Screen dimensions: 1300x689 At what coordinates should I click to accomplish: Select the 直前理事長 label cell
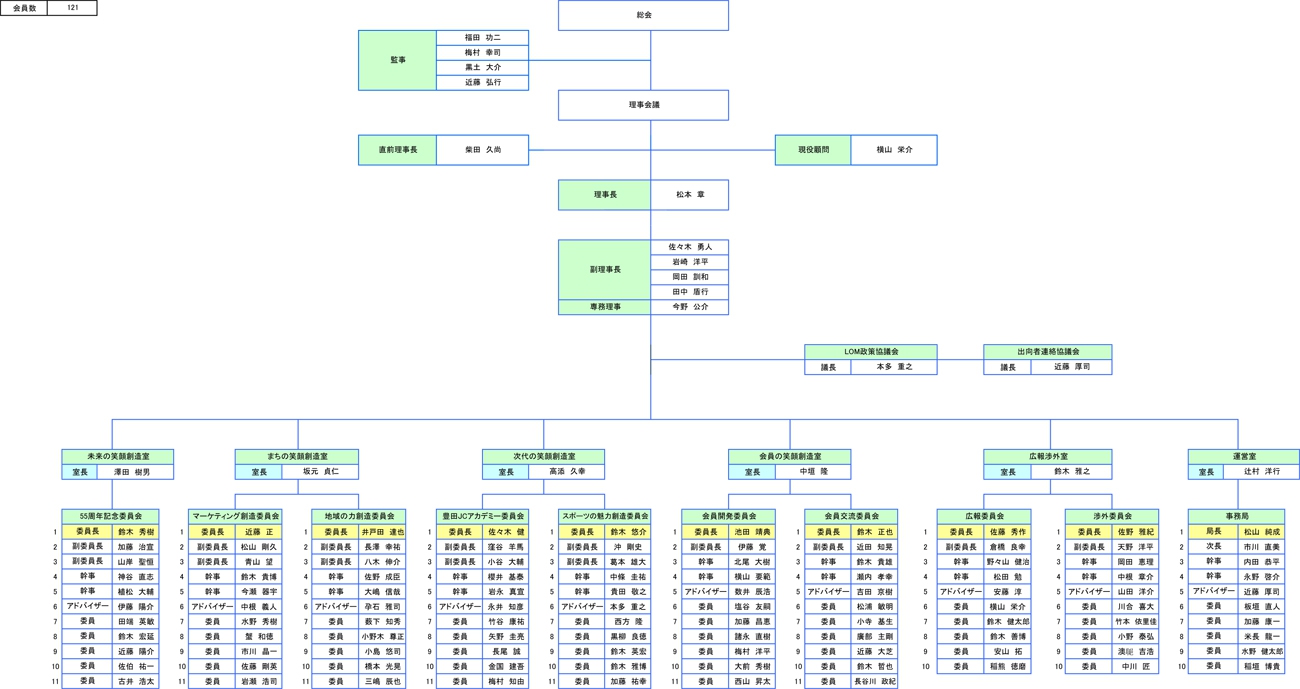pyautogui.click(x=397, y=150)
